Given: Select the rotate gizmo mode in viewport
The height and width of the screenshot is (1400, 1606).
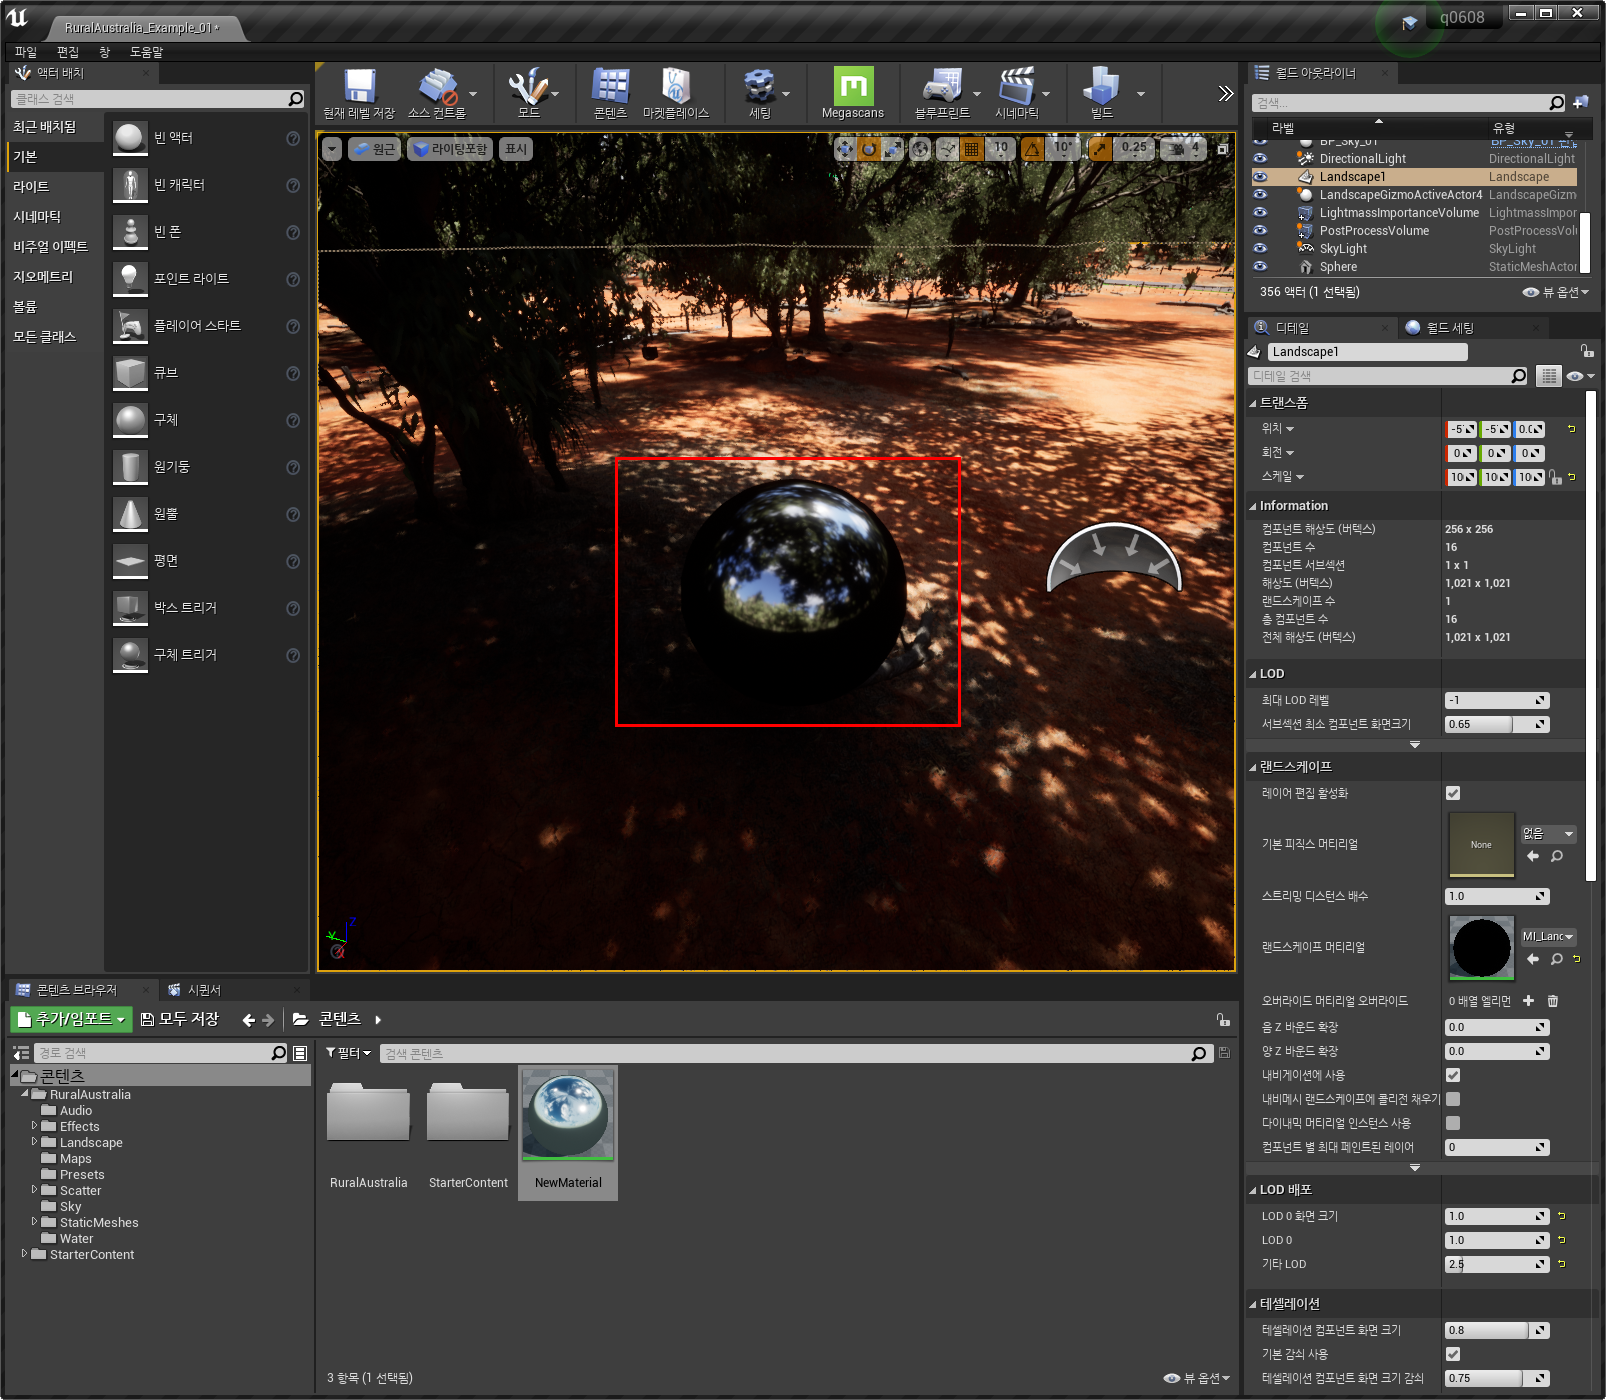Looking at the screenshot, I should click(x=869, y=149).
